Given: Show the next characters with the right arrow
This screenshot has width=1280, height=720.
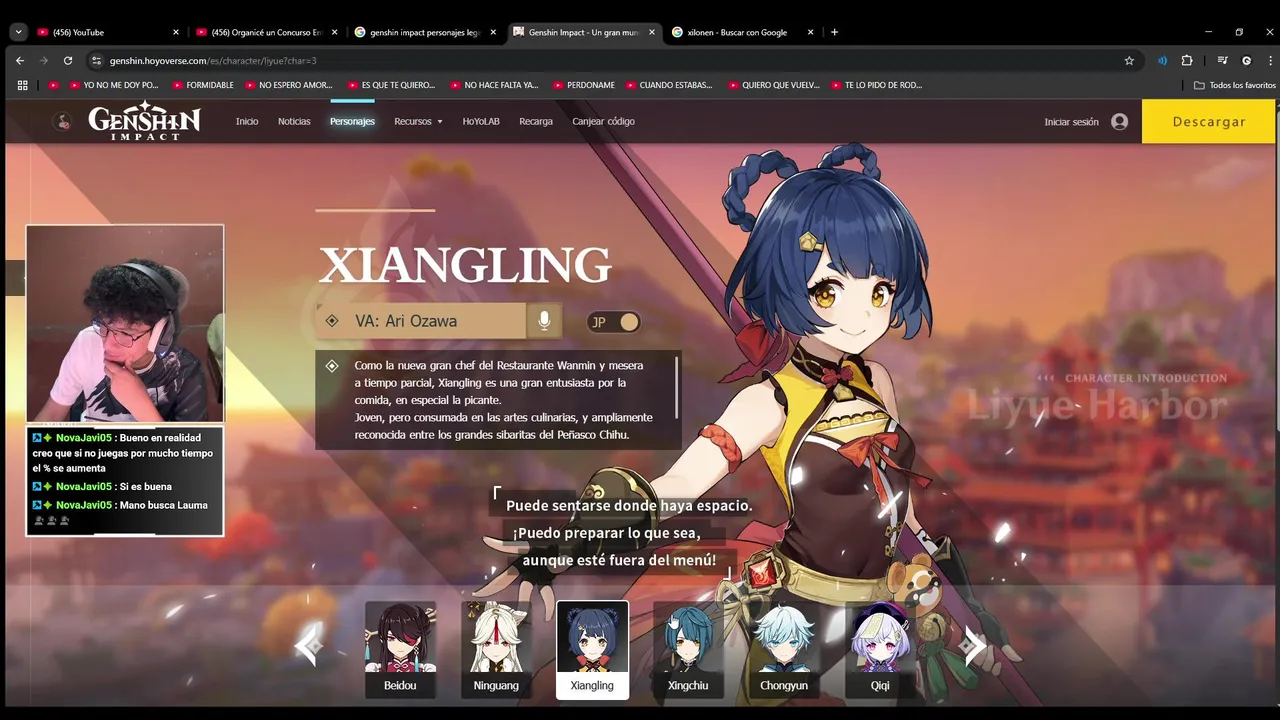Looking at the screenshot, I should tap(974, 646).
